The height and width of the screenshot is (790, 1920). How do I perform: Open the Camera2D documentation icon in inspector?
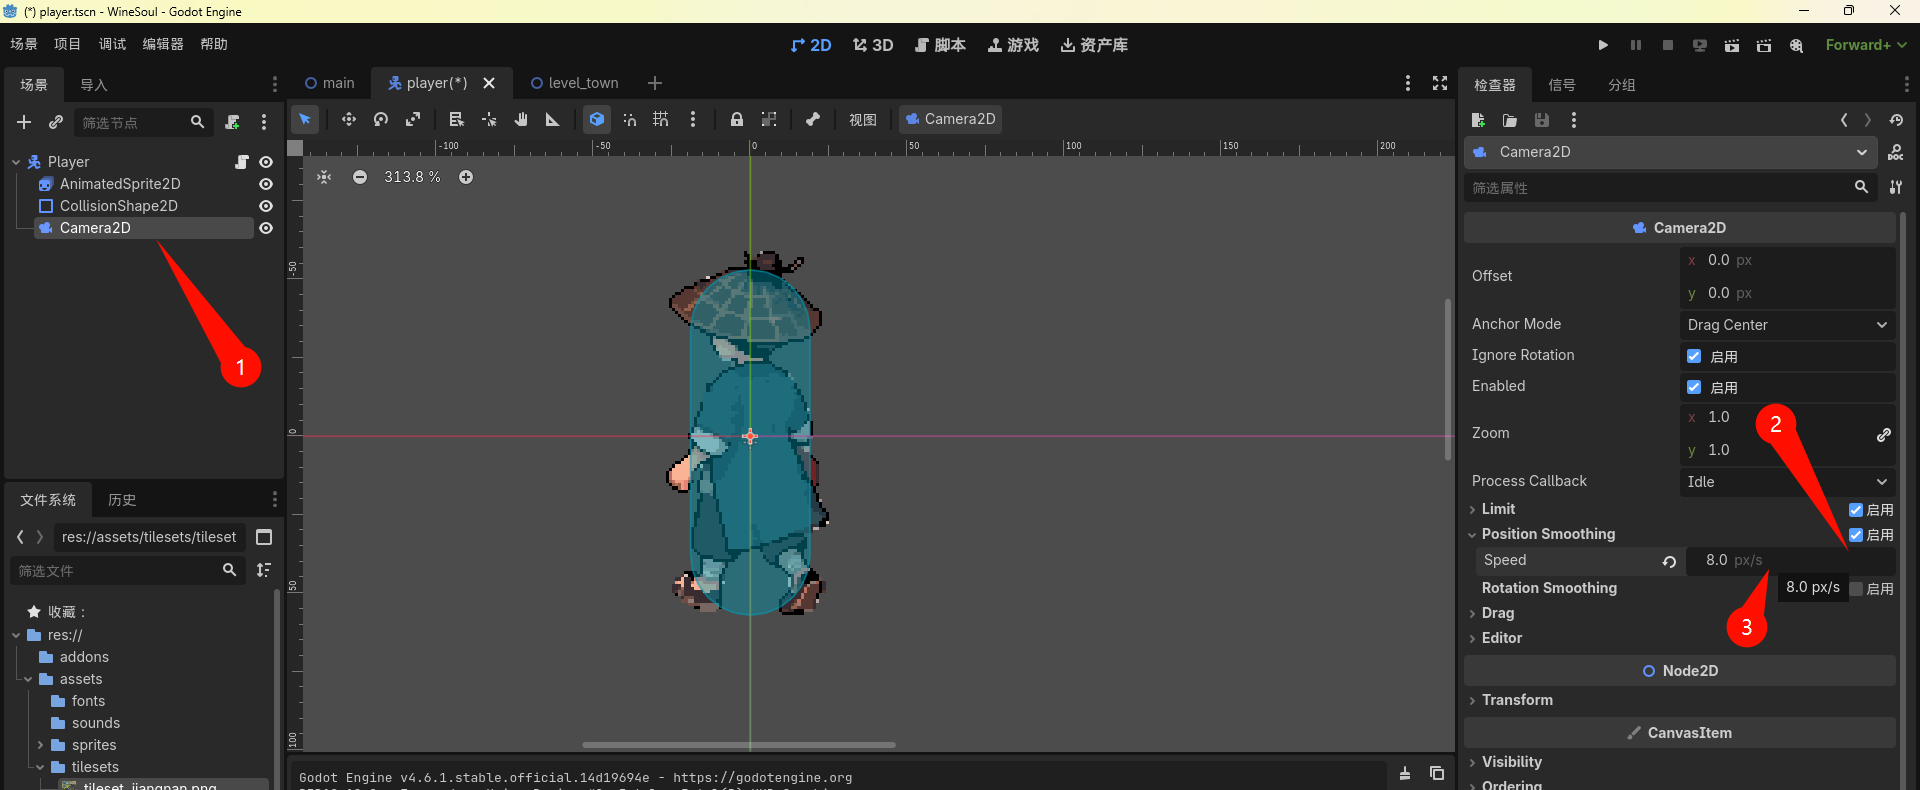tap(1896, 152)
